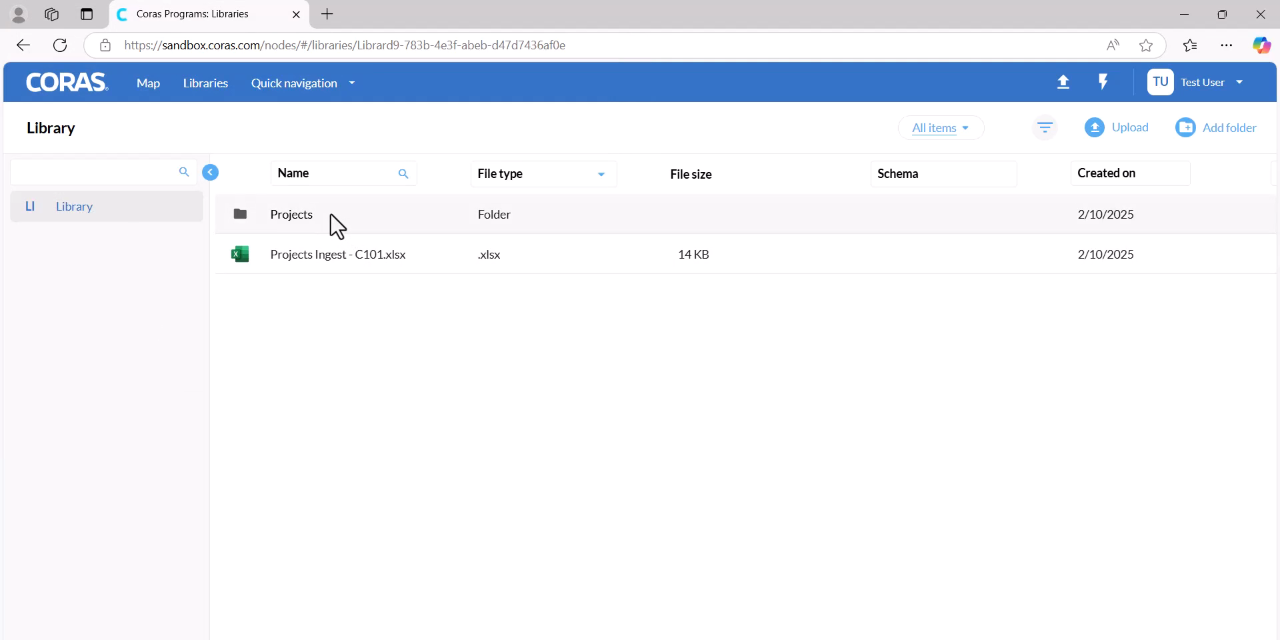
Task: Click the 14 KB file size cell
Action: [693, 254]
